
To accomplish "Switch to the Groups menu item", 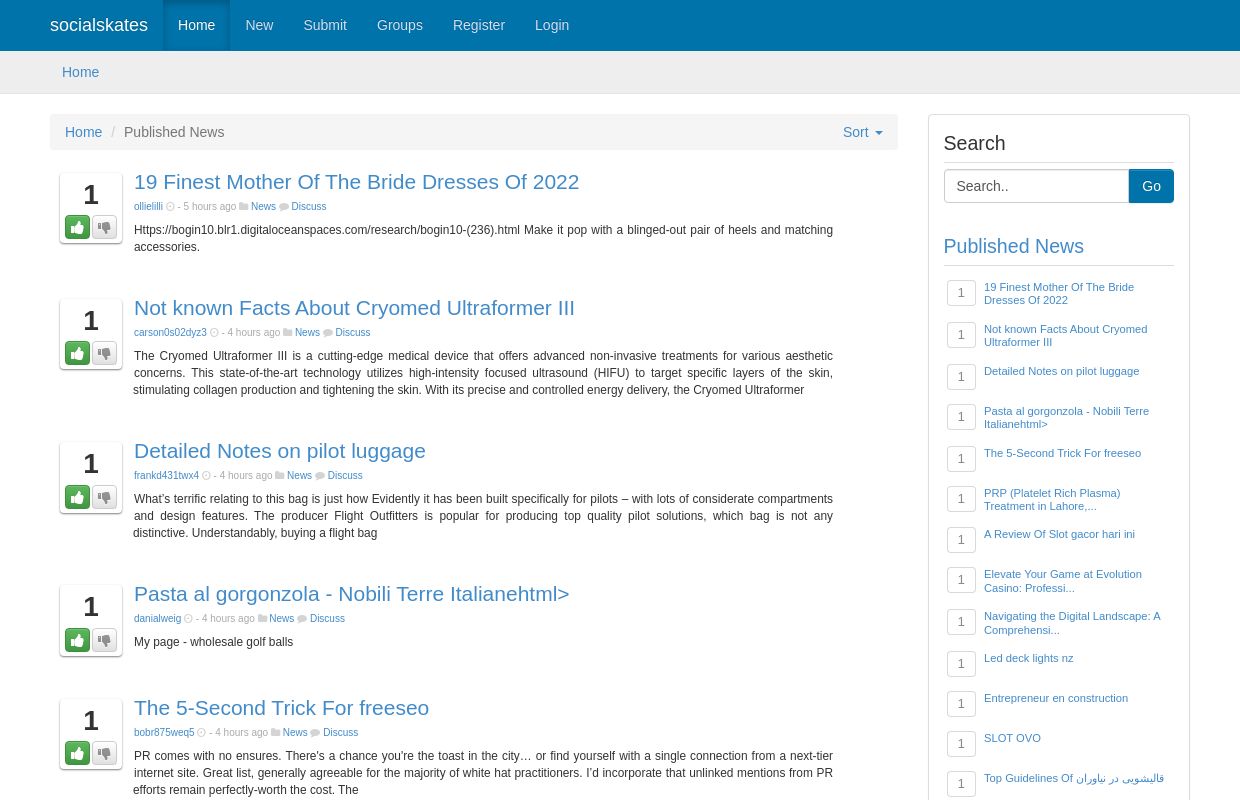I will pyautogui.click(x=399, y=25).
